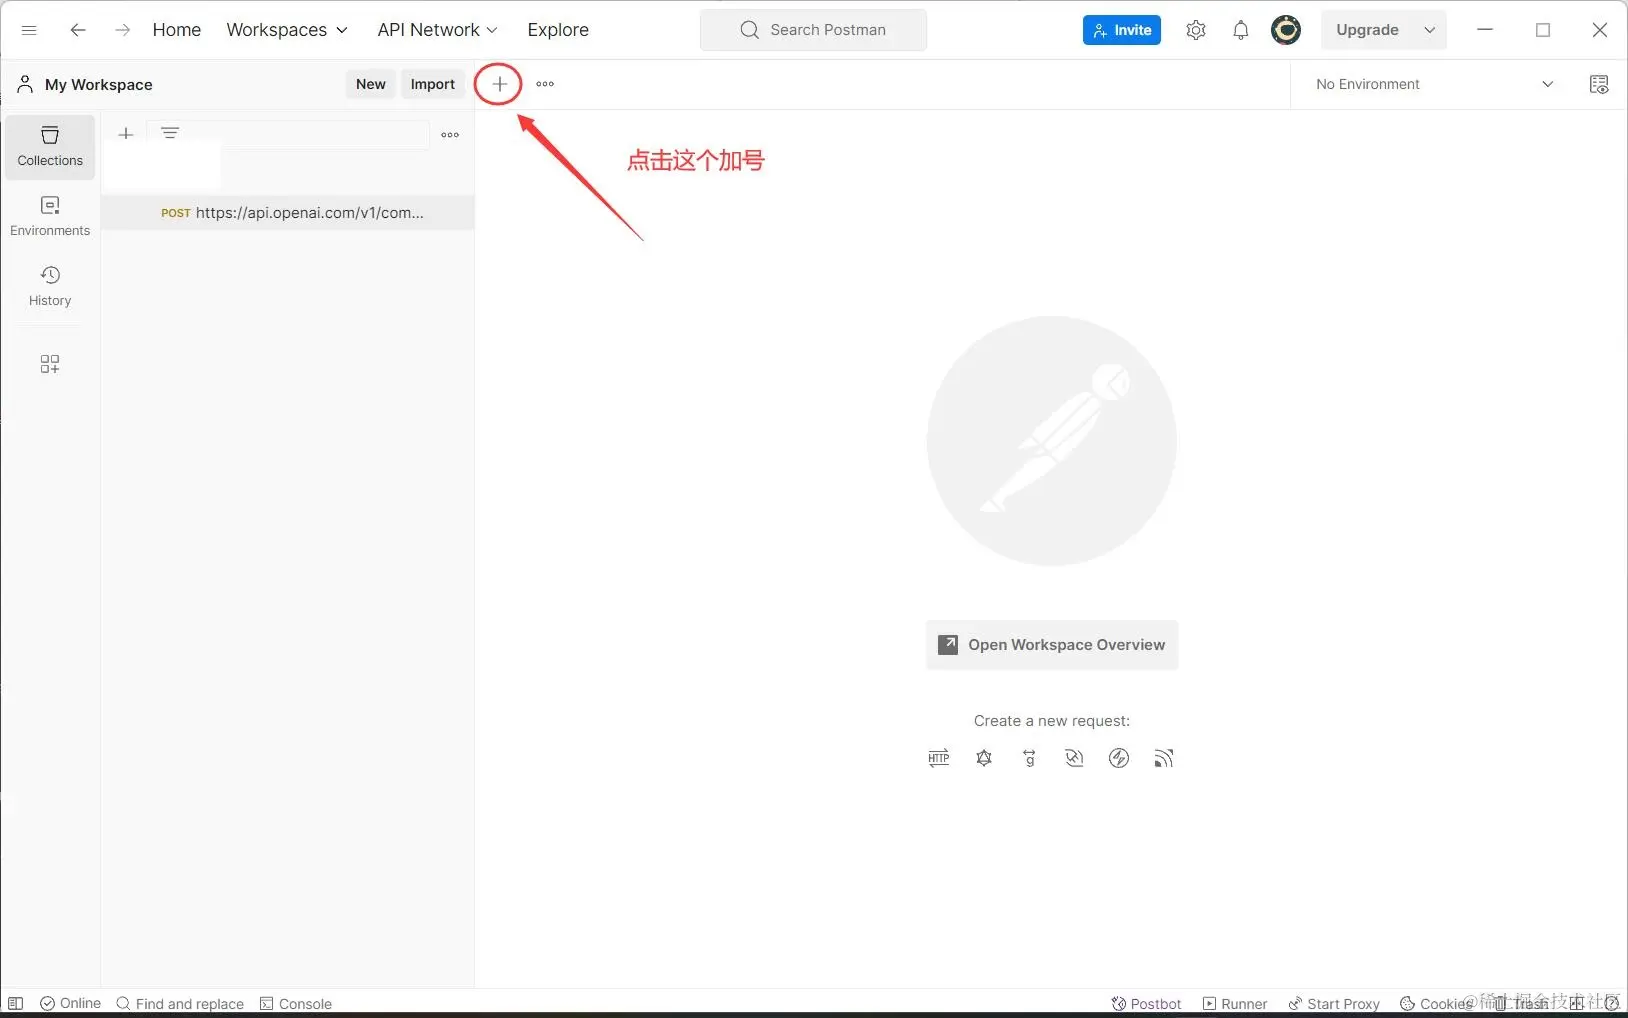Create a new gRPC request
This screenshot has height=1018, width=1628.
coord(1029,758)
